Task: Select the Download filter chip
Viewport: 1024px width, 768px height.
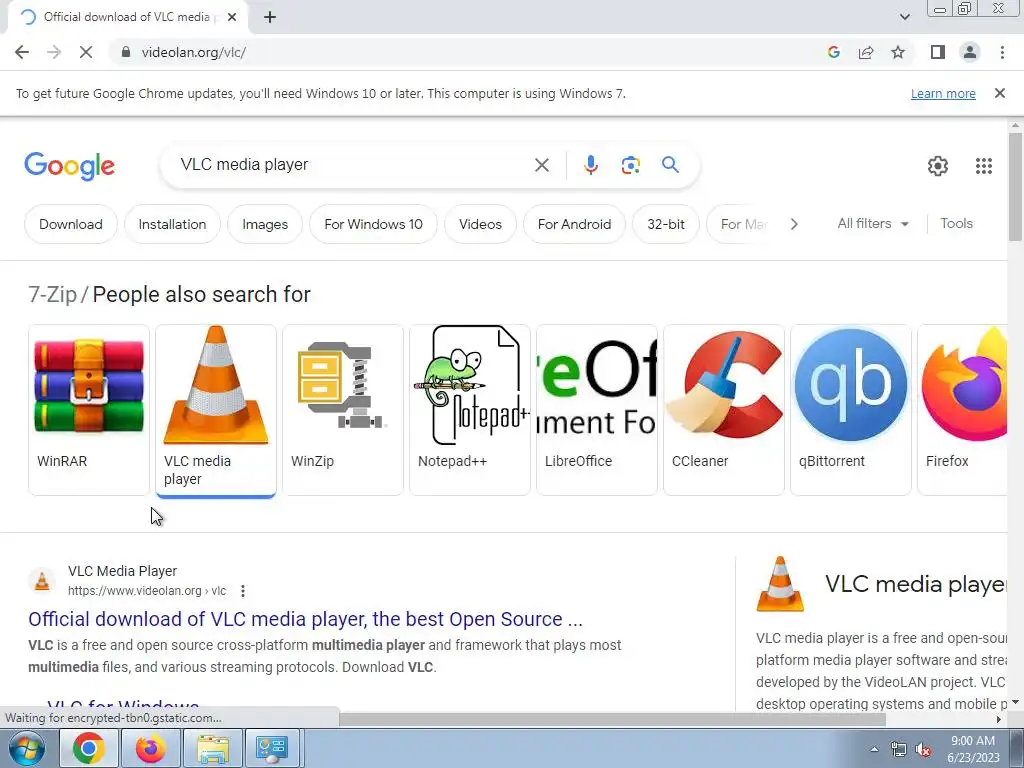Action: (x=71, y=224)
